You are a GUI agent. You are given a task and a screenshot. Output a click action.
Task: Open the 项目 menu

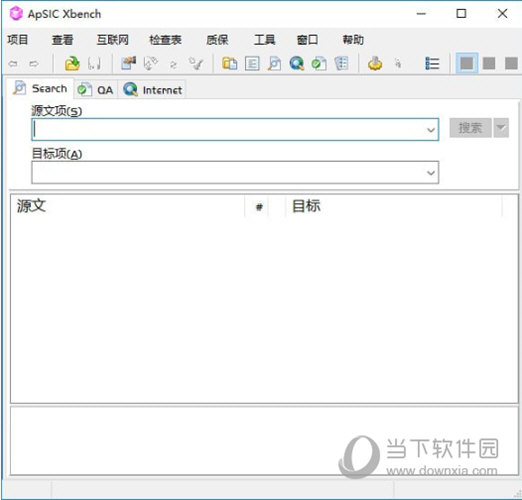click(18, 40)
